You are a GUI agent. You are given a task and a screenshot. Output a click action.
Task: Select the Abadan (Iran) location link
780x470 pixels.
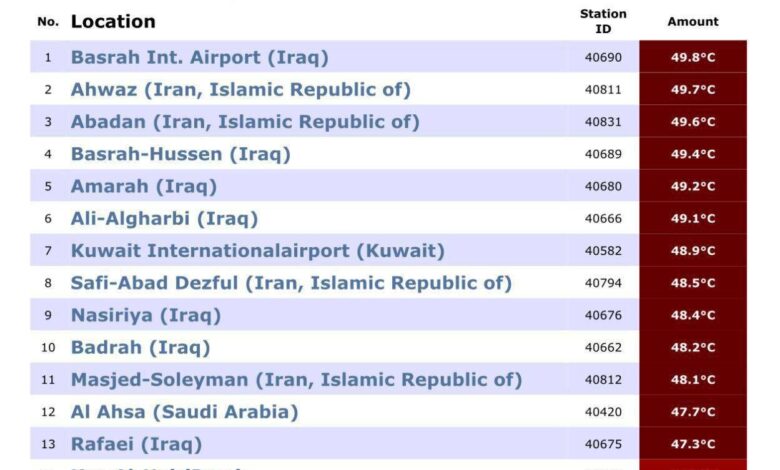click(x=245, y=122)
